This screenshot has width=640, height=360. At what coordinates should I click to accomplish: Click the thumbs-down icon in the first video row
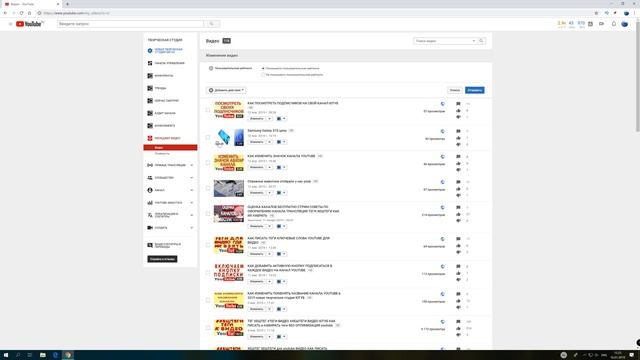458,117
